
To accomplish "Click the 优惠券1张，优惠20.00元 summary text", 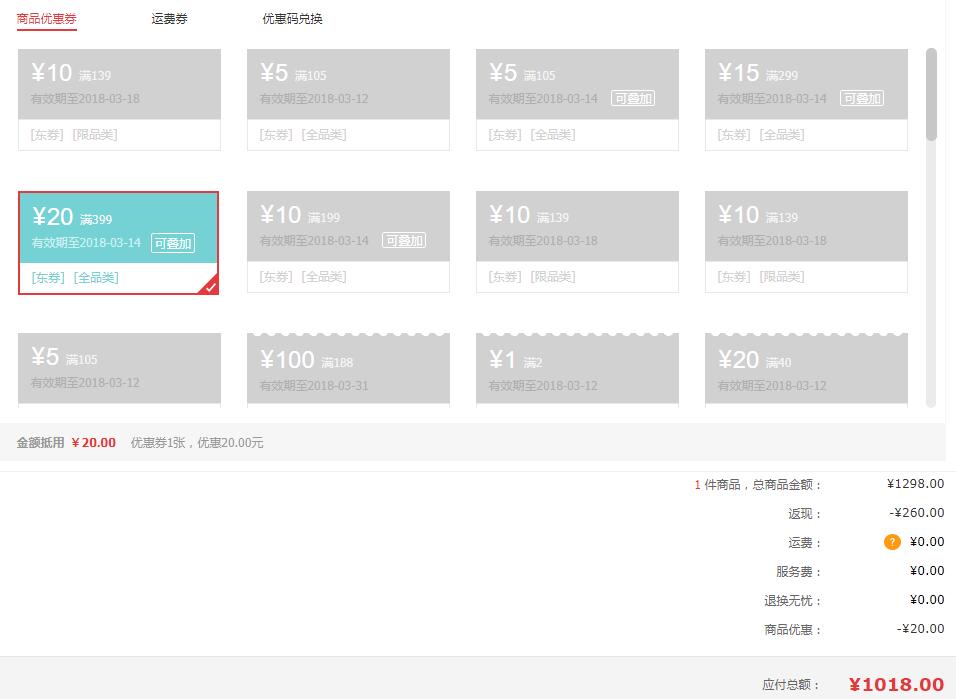I will click(197, 443).
